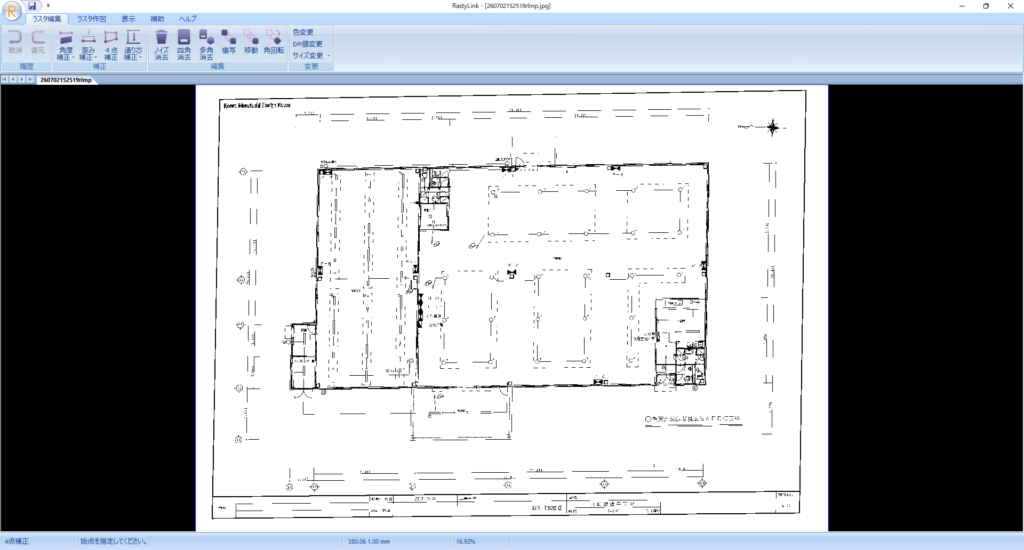
Task: Click the floor plan drawing canvas
Action: [x=511, y=308]
